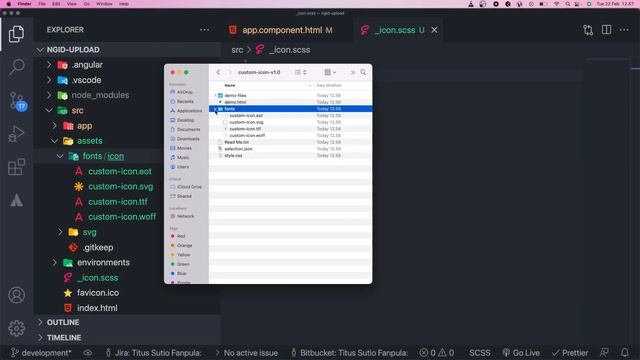640x360 pixels.
Task: Open the Run and Debug view
Action: click(16, 133)
